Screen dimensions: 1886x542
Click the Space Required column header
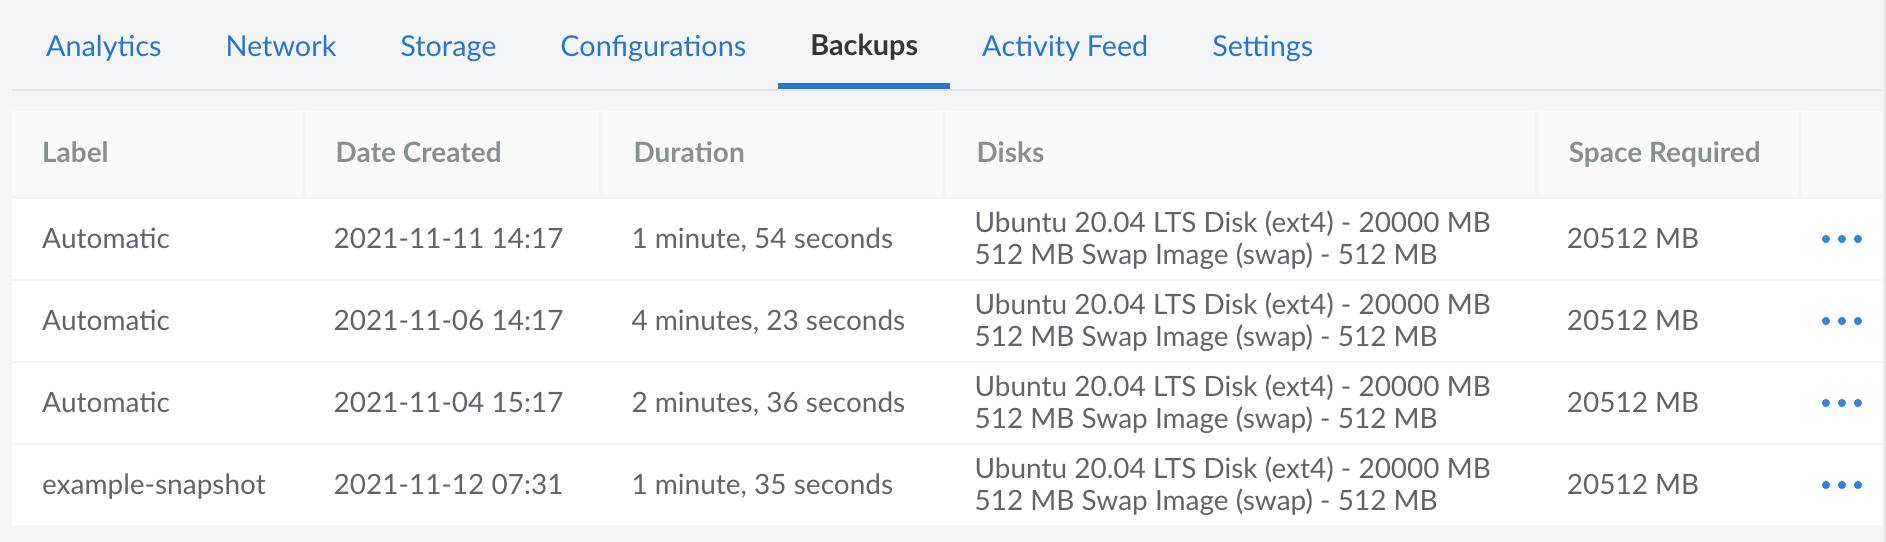click(1664, 152)
